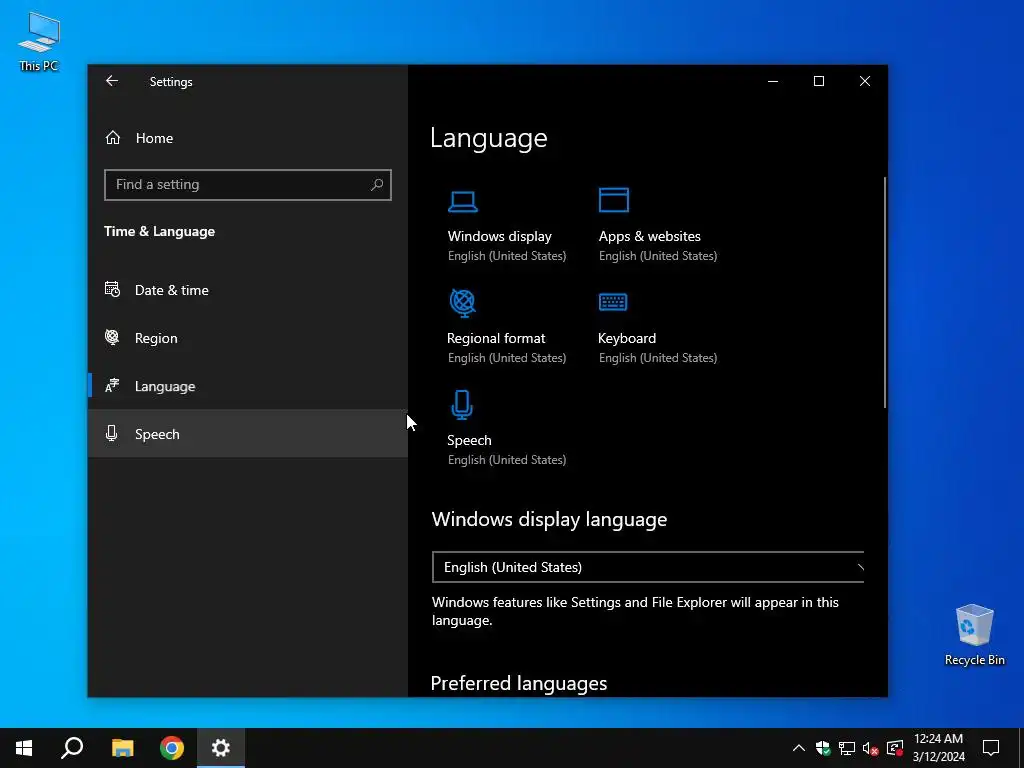Maximize the Settings window
The height and width of the screenshot is (768, 1024).
click(819, 81)
